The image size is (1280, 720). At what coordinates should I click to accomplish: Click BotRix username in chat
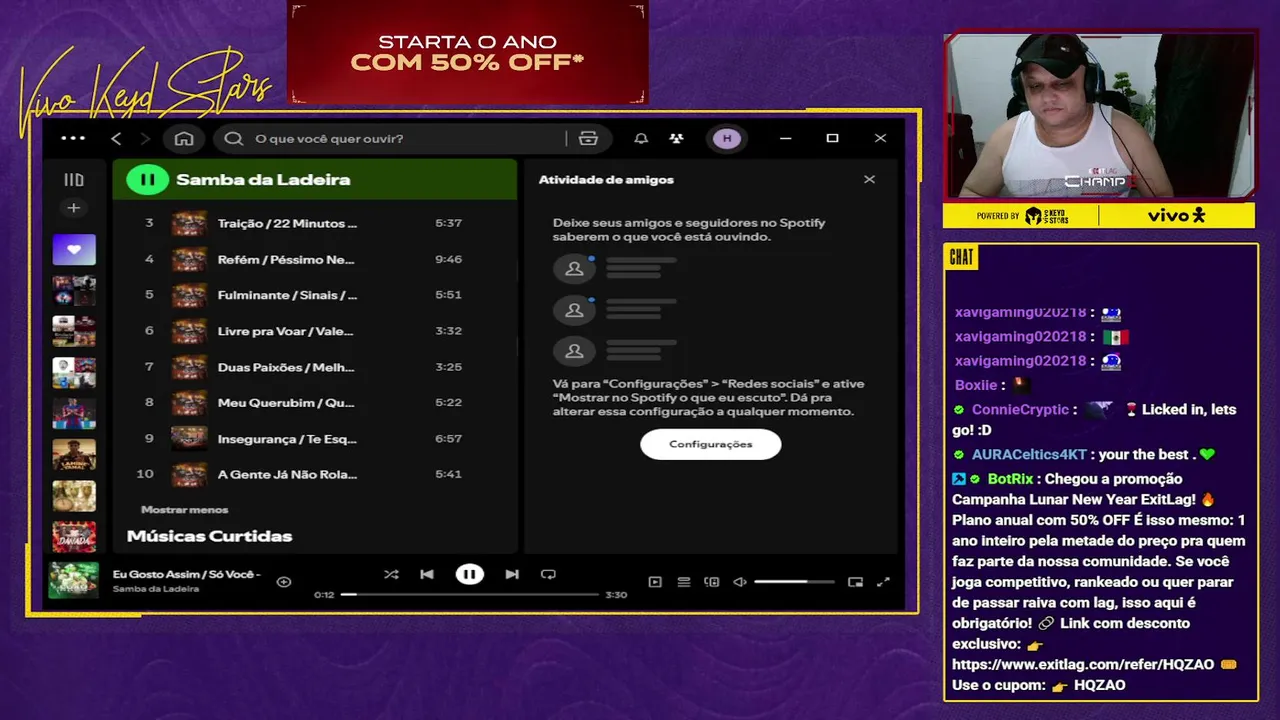tap(1011, 479)
